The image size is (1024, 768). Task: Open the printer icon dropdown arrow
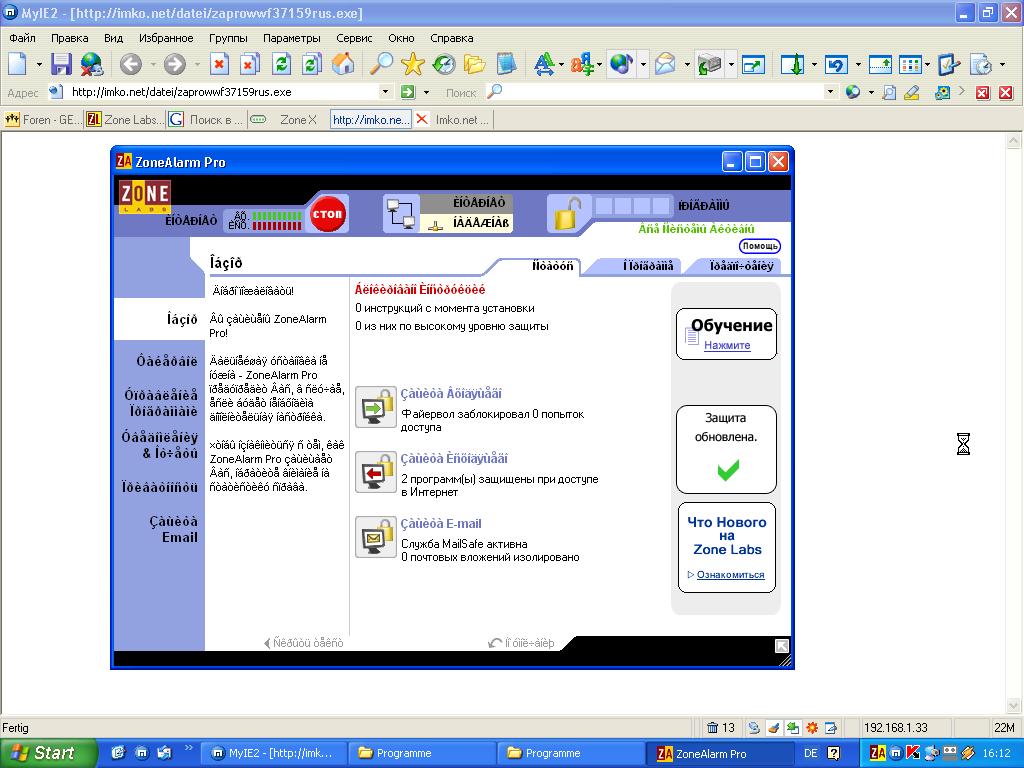tap(731, 65)
